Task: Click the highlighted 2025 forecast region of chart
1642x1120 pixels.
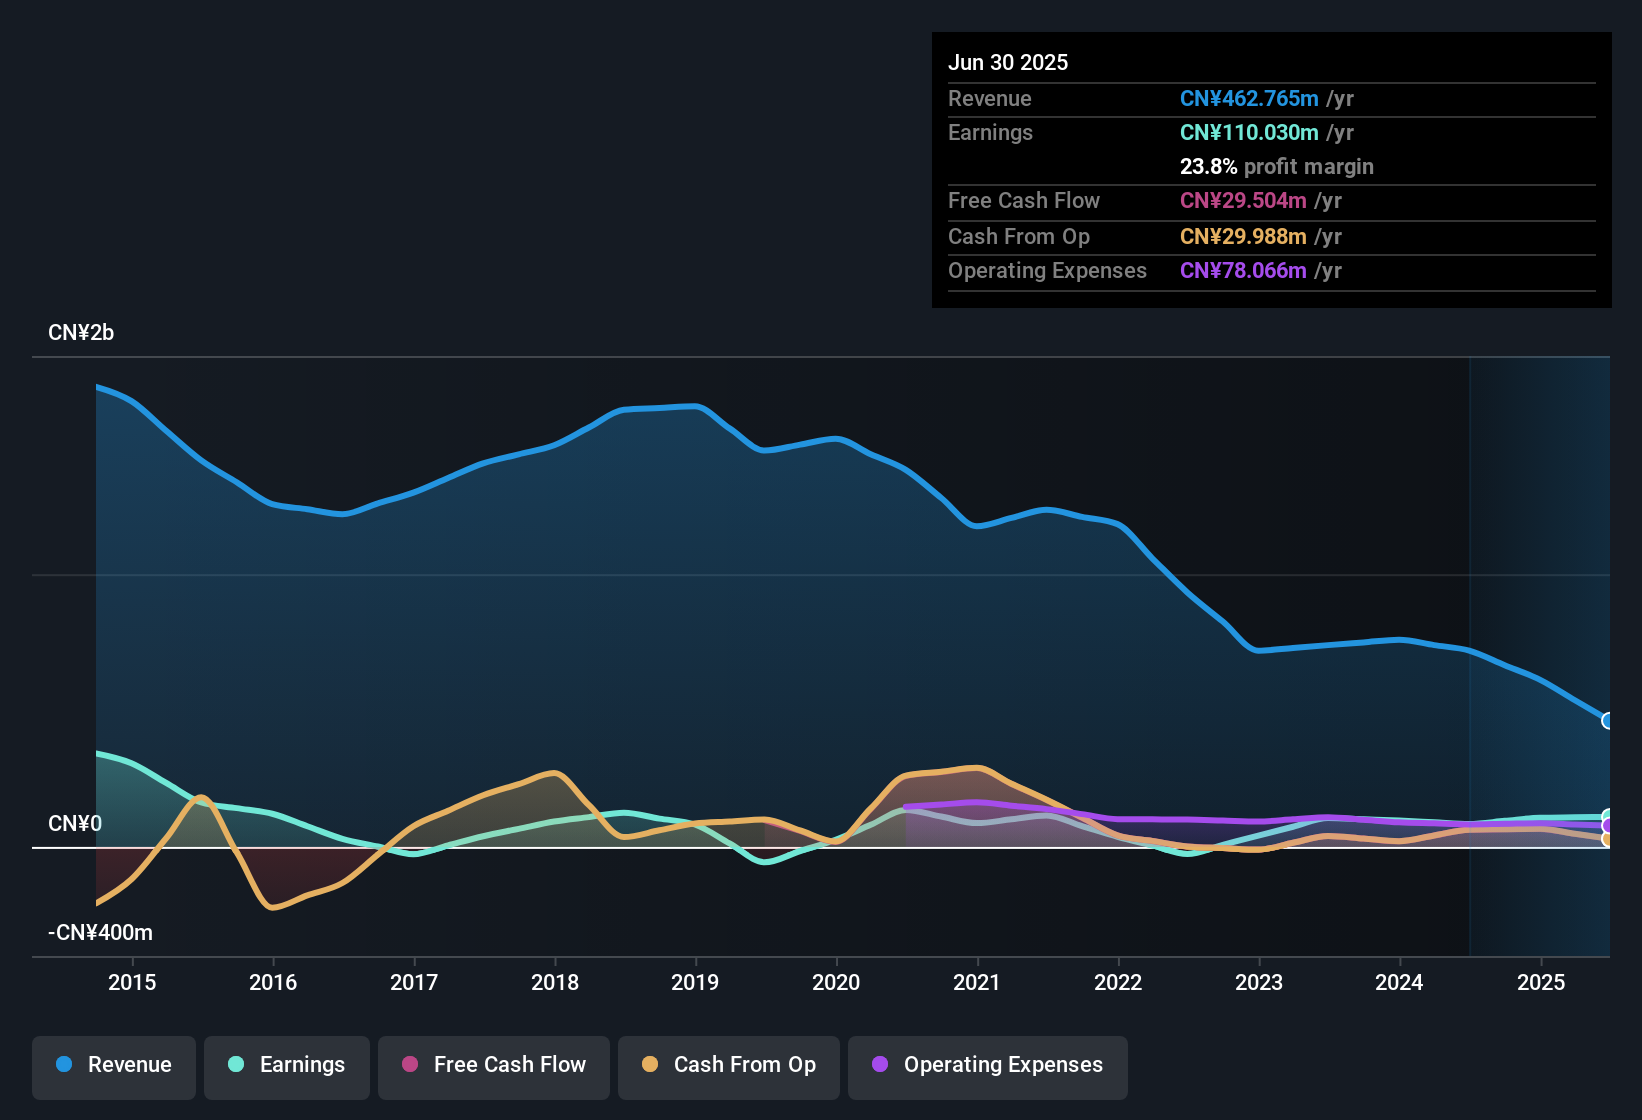Action: tap(1540, 650)
